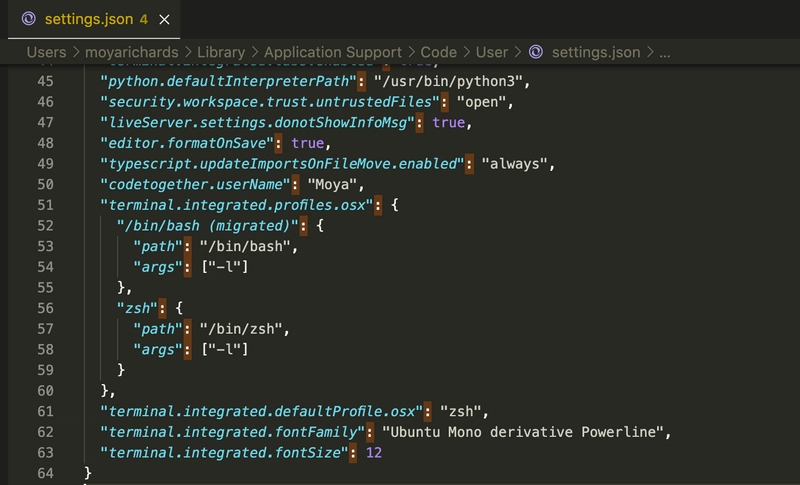Click the "security.workspace.trust.untrustedFiles" key
Viewport: 800px width, 485px height.
(x=270, y=101)
